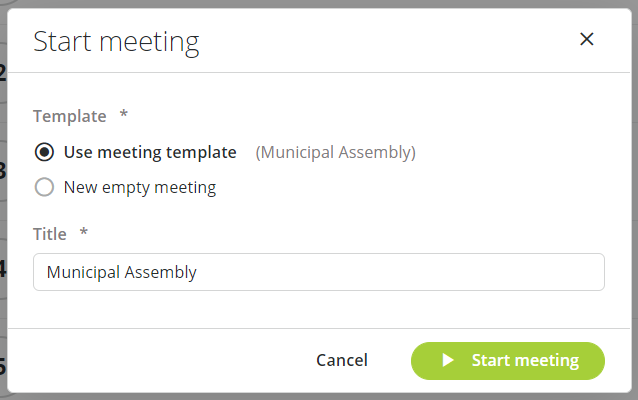Click the asterisk next to Template
The width and height of the screenshot is (638, 400).
123,115
